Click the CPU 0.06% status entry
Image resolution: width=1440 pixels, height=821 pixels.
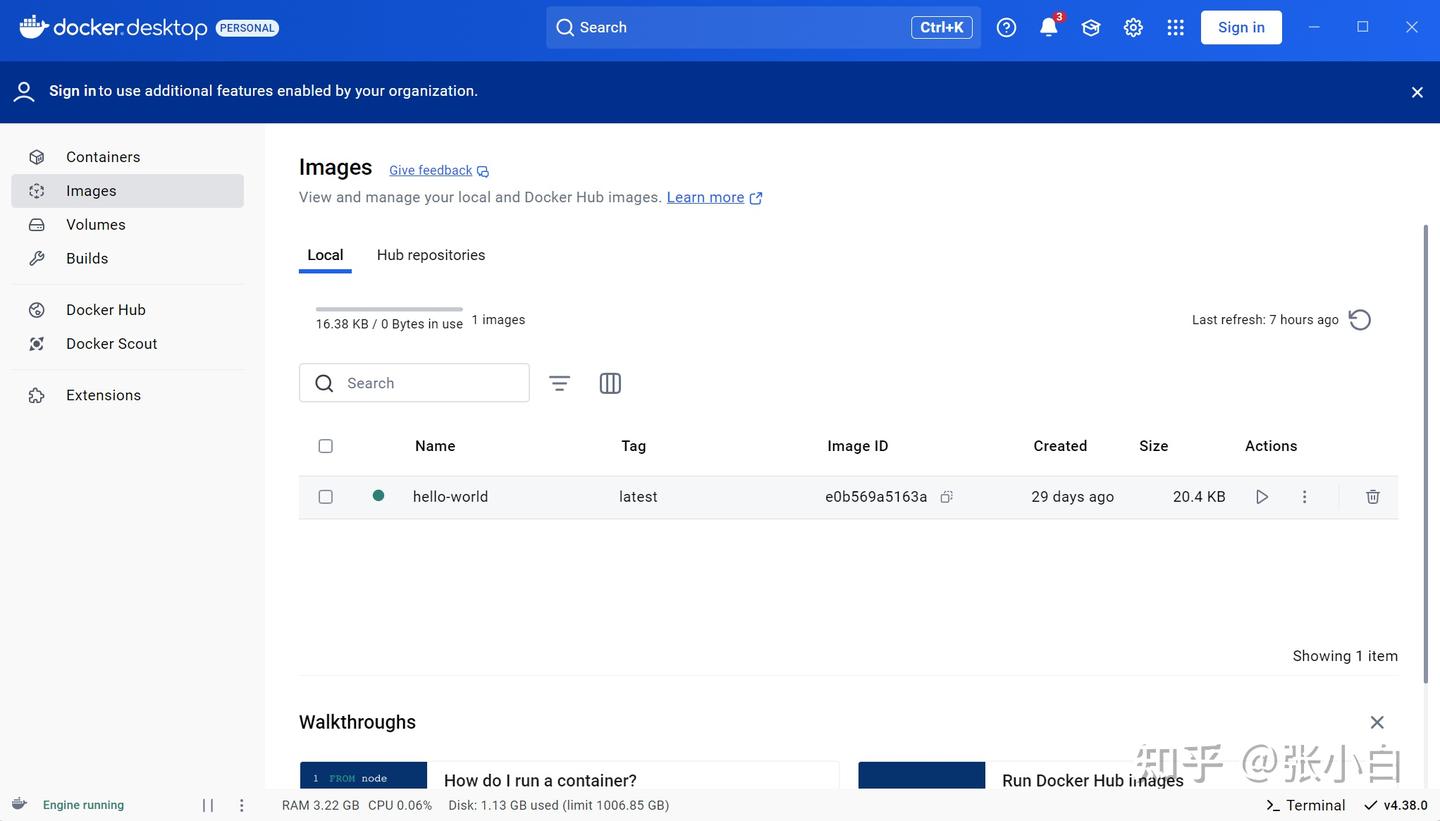point(400,805)
